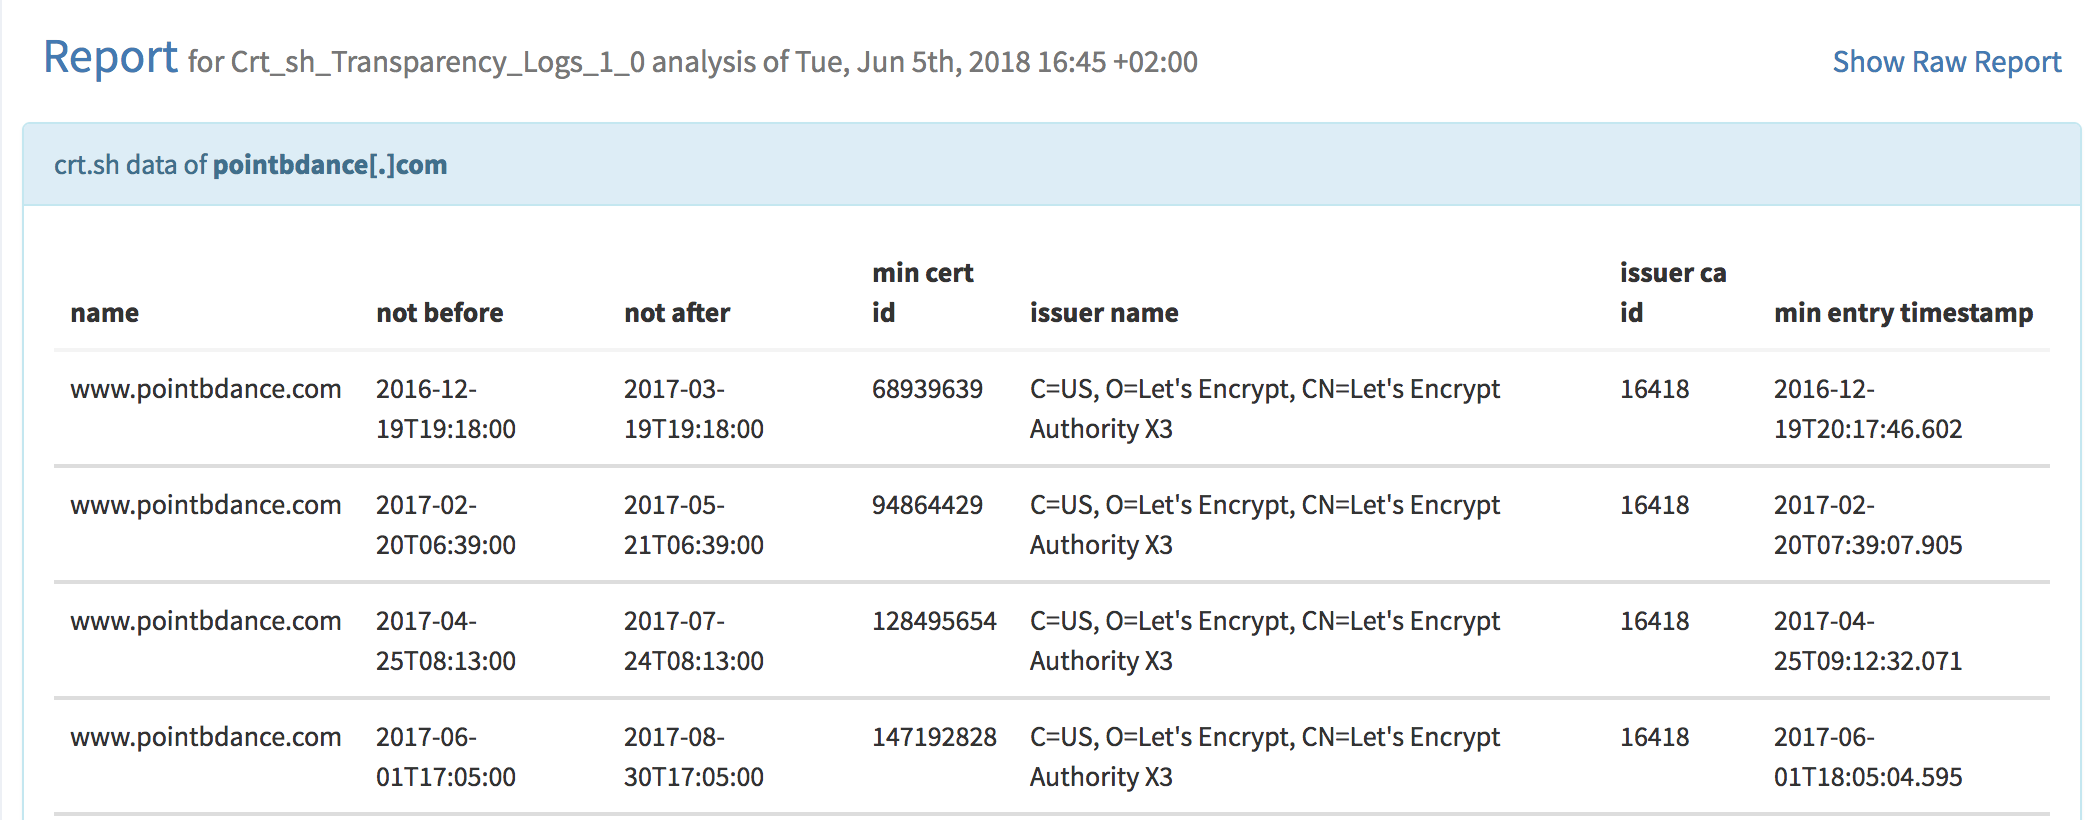This screenshot has width=2092, height=820.
Task: Select www.pointbdance.com in the first row
Action: pos(205,389)
